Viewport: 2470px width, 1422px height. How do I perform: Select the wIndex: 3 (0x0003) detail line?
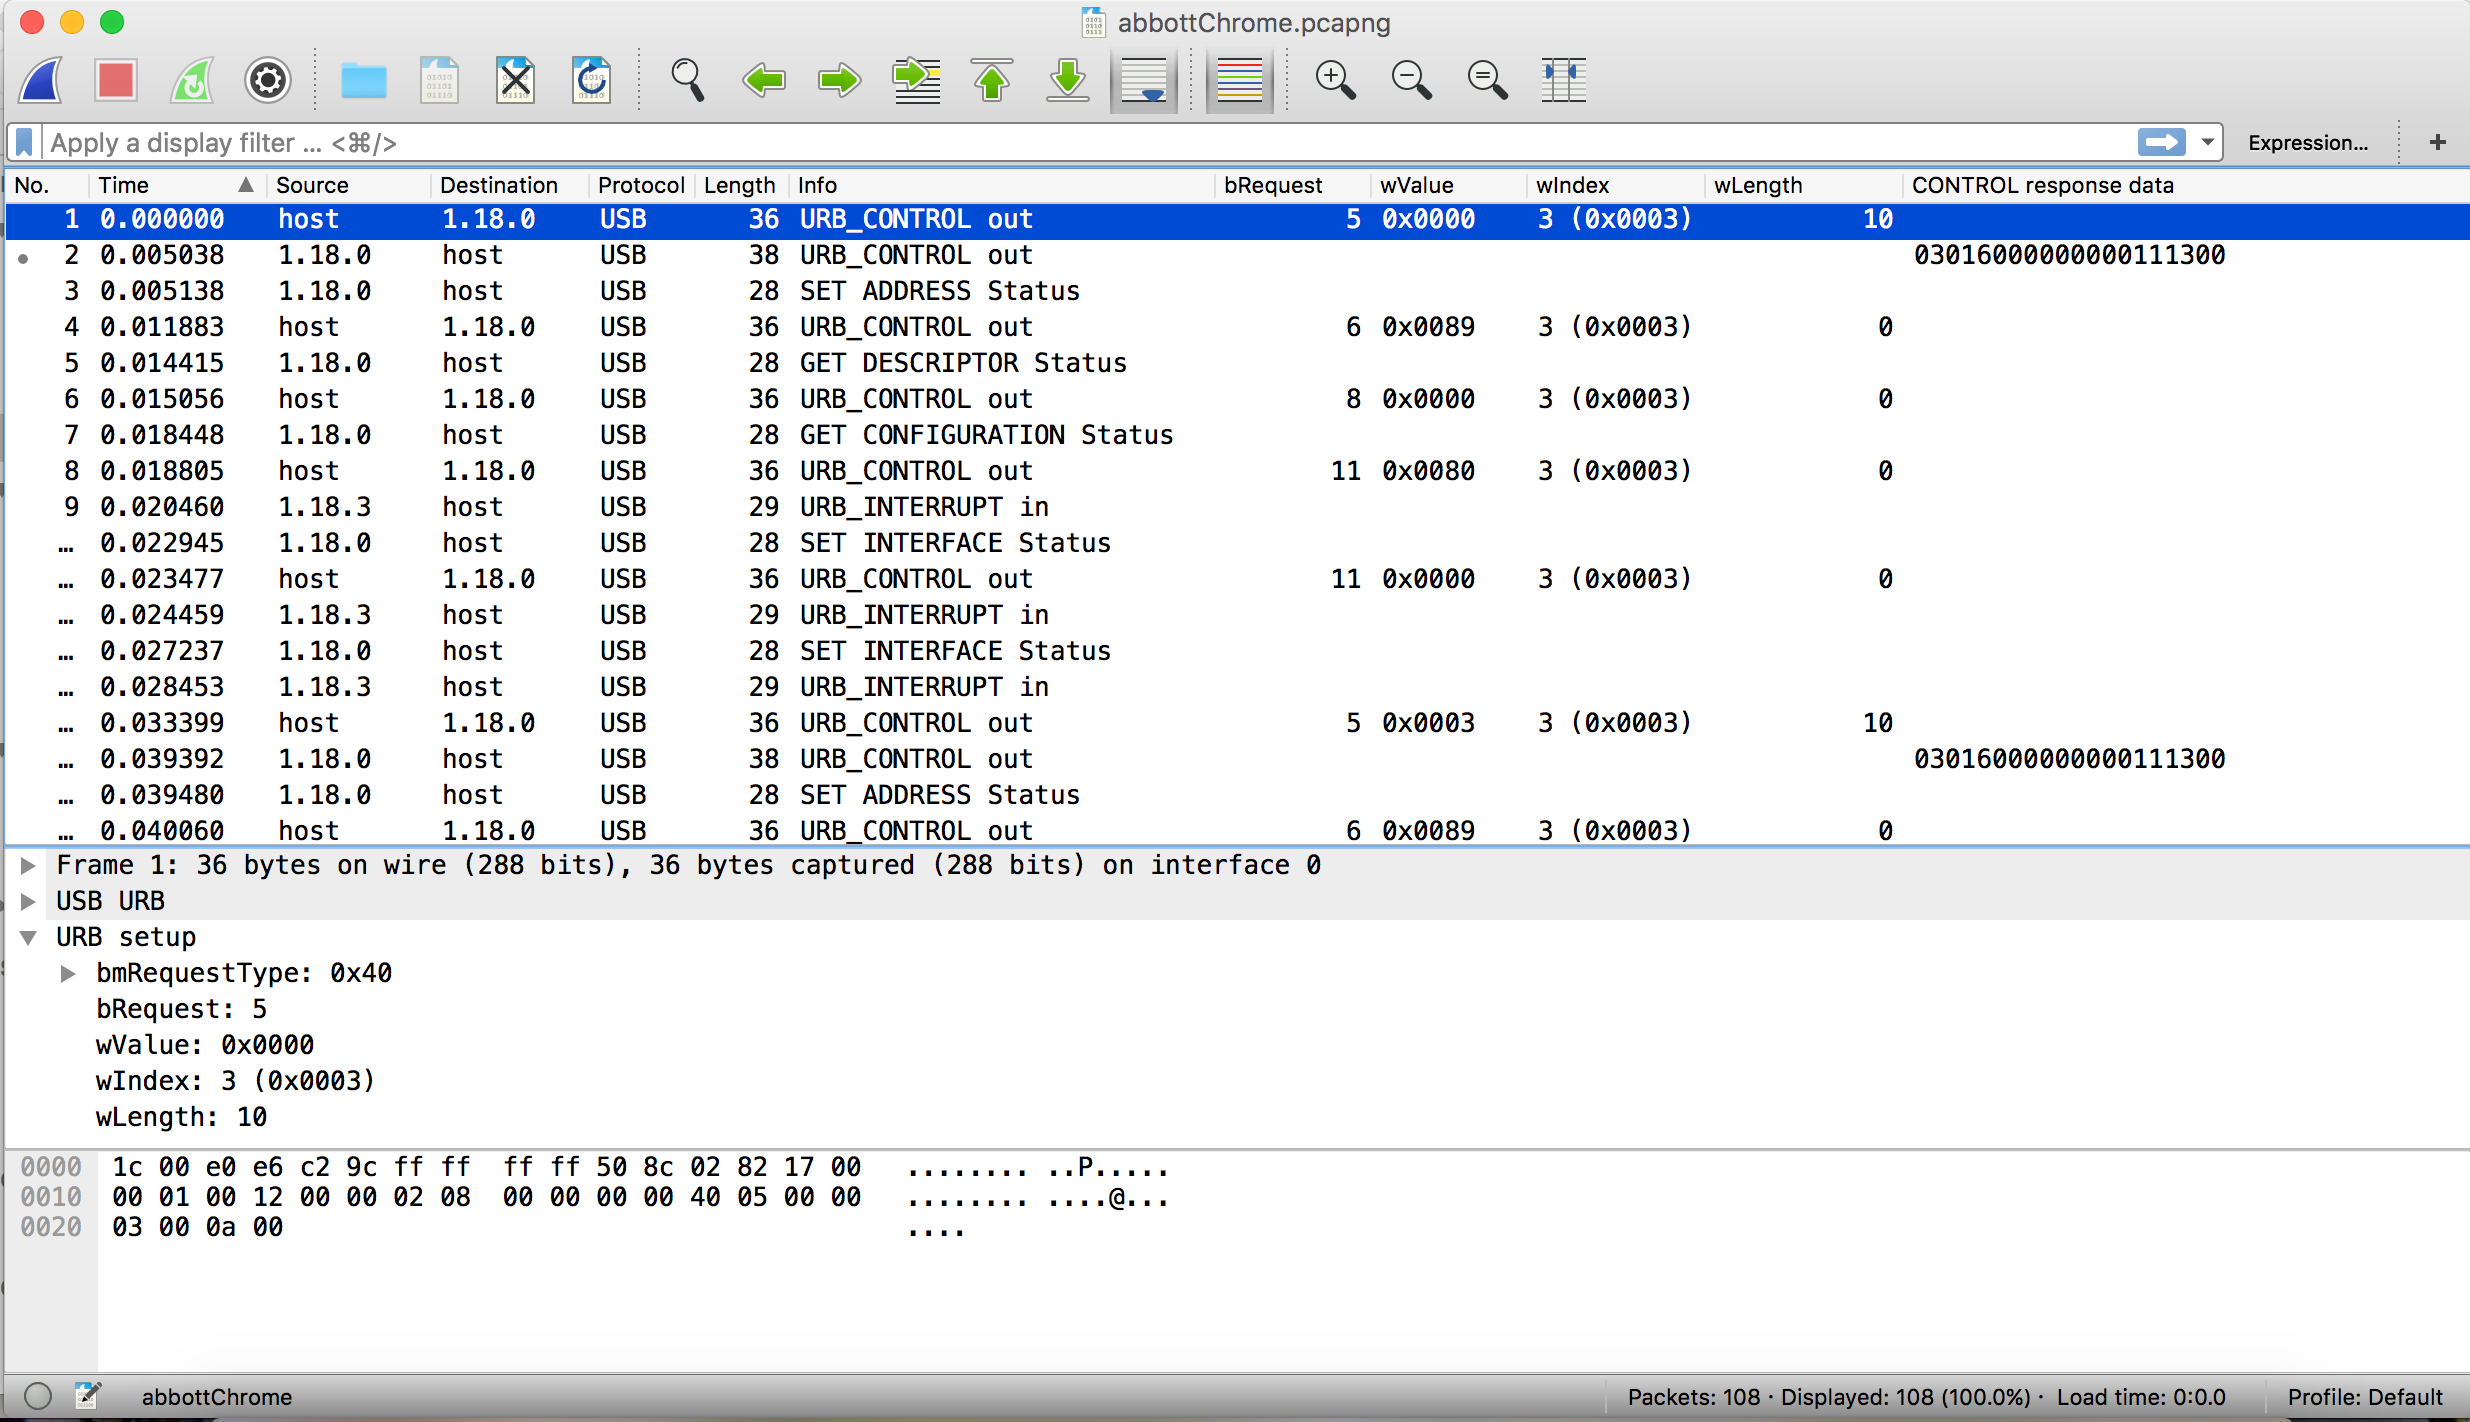[235, 1081]
